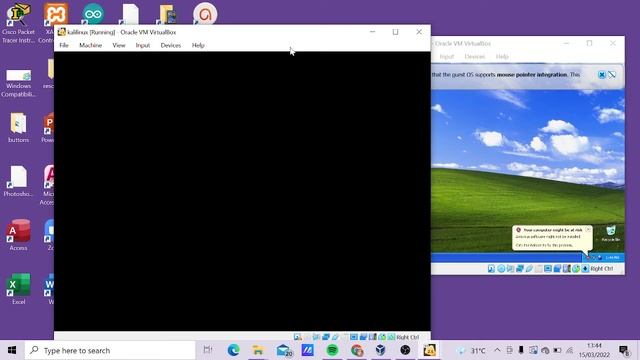
Task: Open OBS Studio from taskbar
Action: (405, 350)
